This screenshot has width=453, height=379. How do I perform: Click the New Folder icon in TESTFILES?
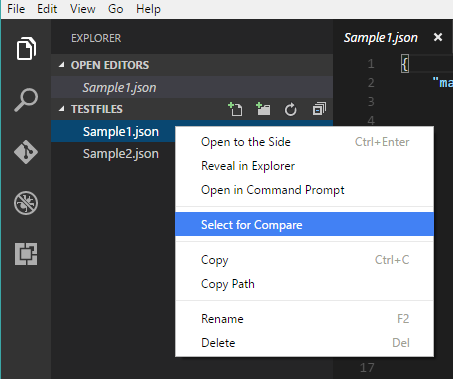263,109
